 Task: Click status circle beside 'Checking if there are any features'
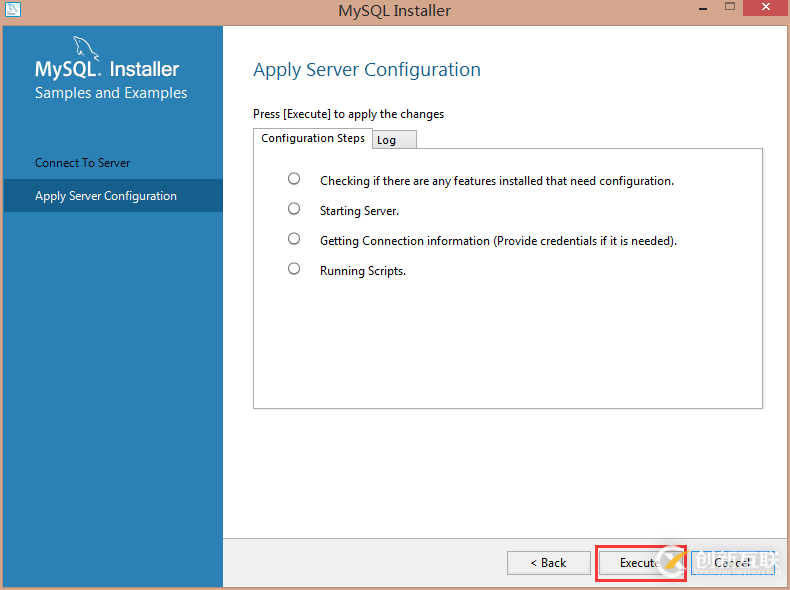tap(294, 179)
